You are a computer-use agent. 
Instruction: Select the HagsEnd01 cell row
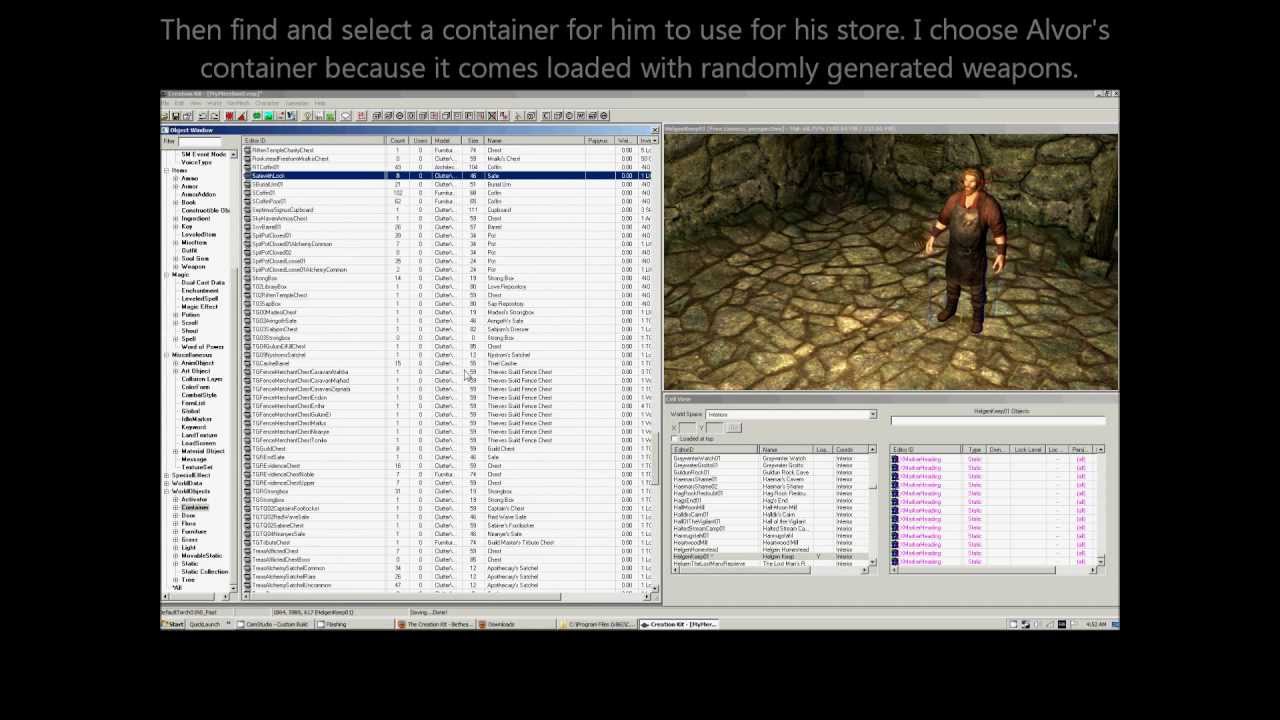770,500
